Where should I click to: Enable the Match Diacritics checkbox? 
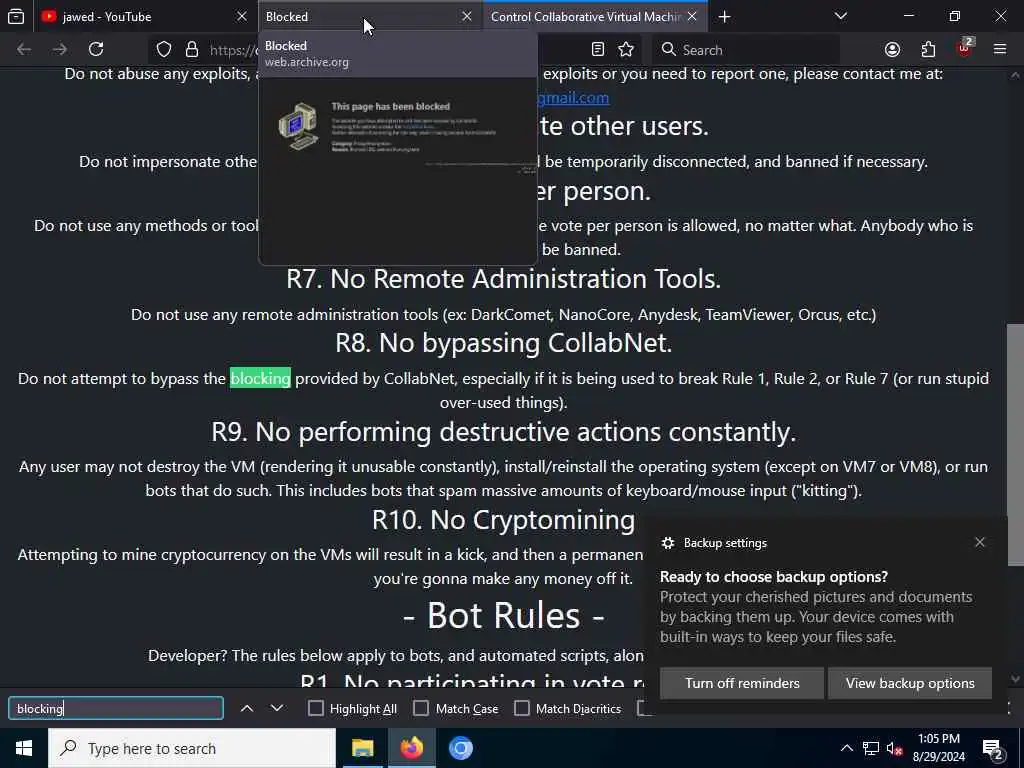coord(522,709)
